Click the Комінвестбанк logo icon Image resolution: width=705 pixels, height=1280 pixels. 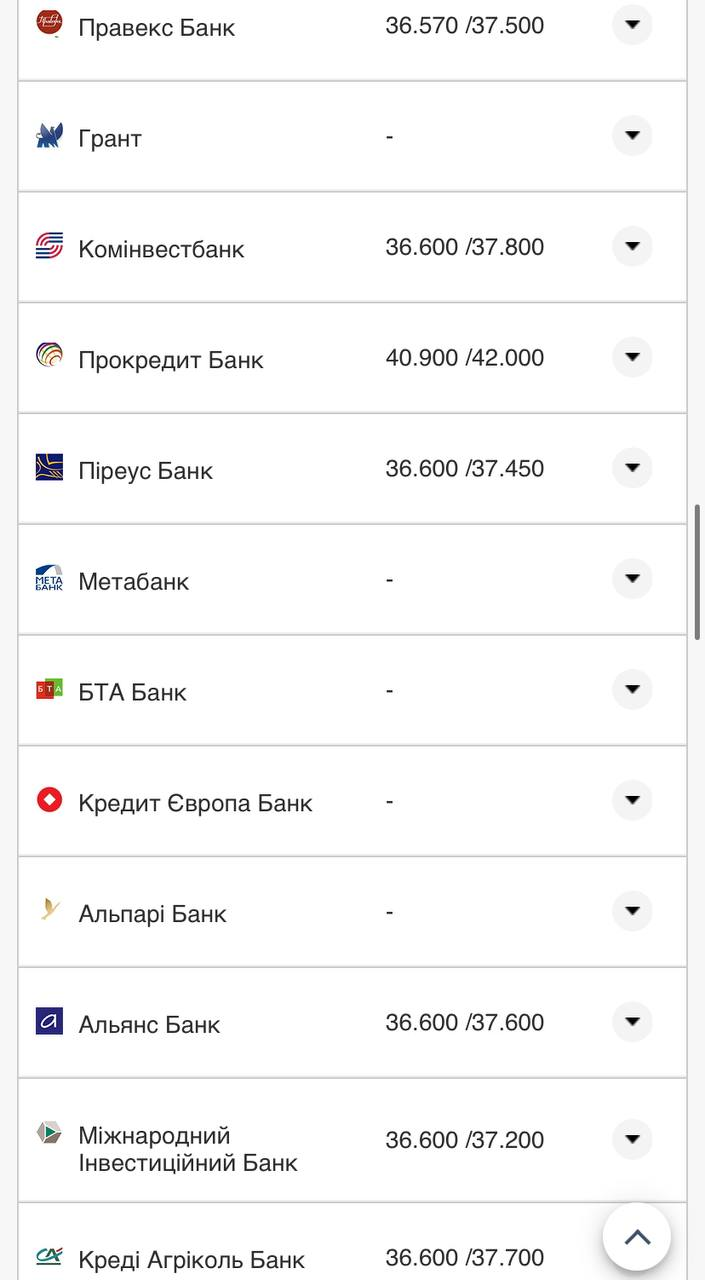(x=49, y=246)
